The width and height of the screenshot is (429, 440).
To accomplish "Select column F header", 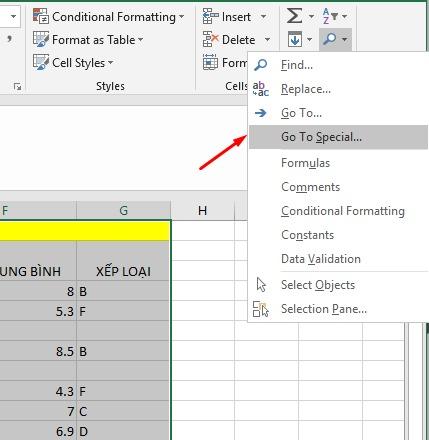I will (38, 211).
